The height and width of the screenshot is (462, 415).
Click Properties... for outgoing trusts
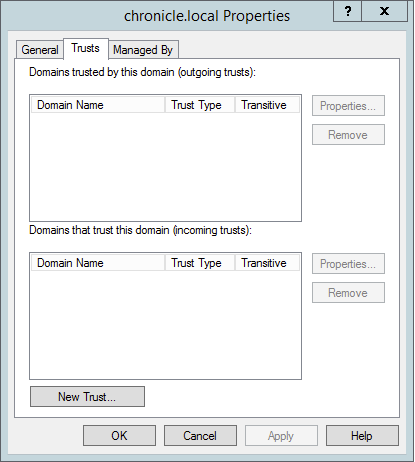tap(348, 106)
